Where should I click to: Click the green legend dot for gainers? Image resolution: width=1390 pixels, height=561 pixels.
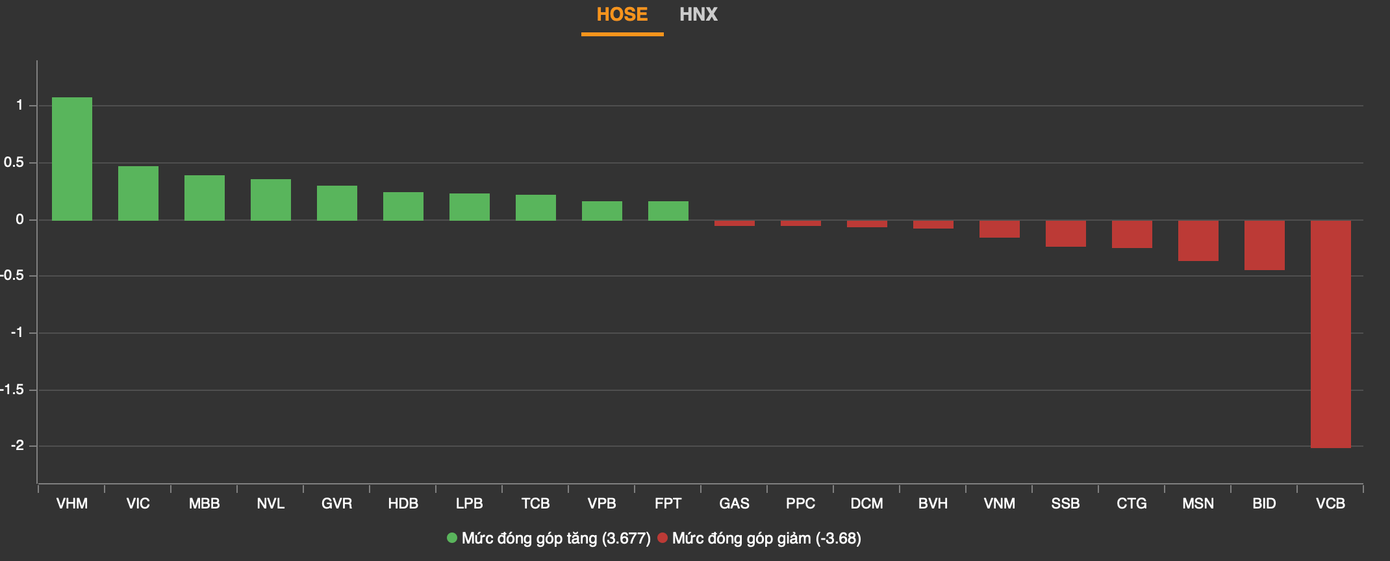452,538
